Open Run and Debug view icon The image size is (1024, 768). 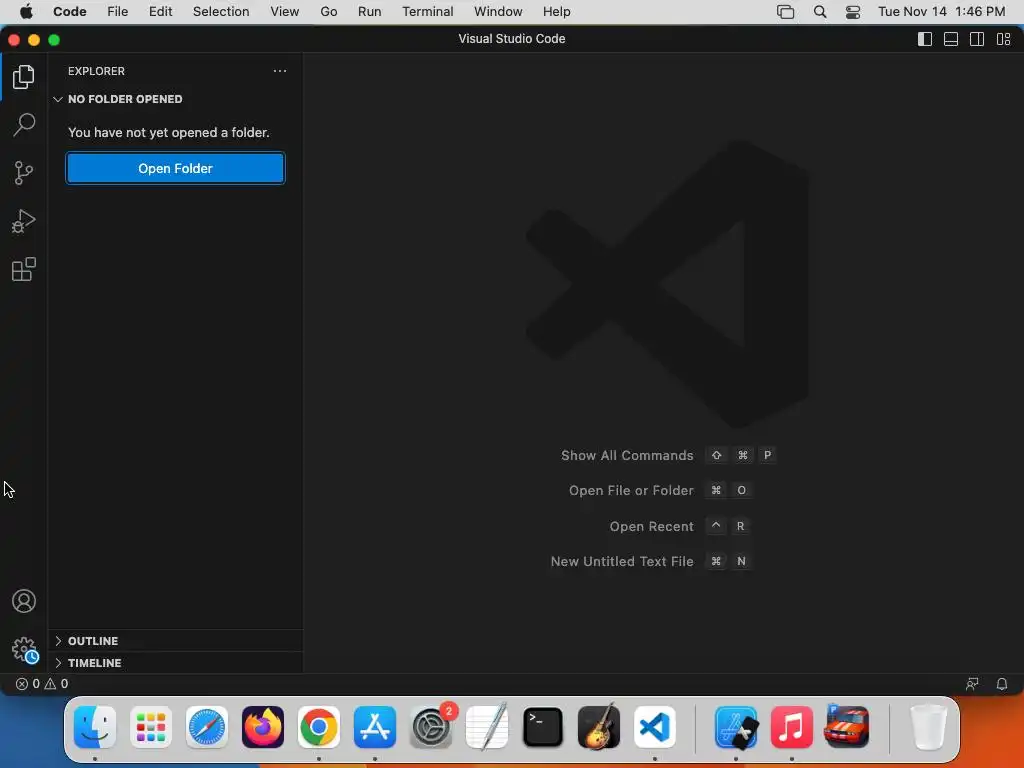[x=24, y=221]
